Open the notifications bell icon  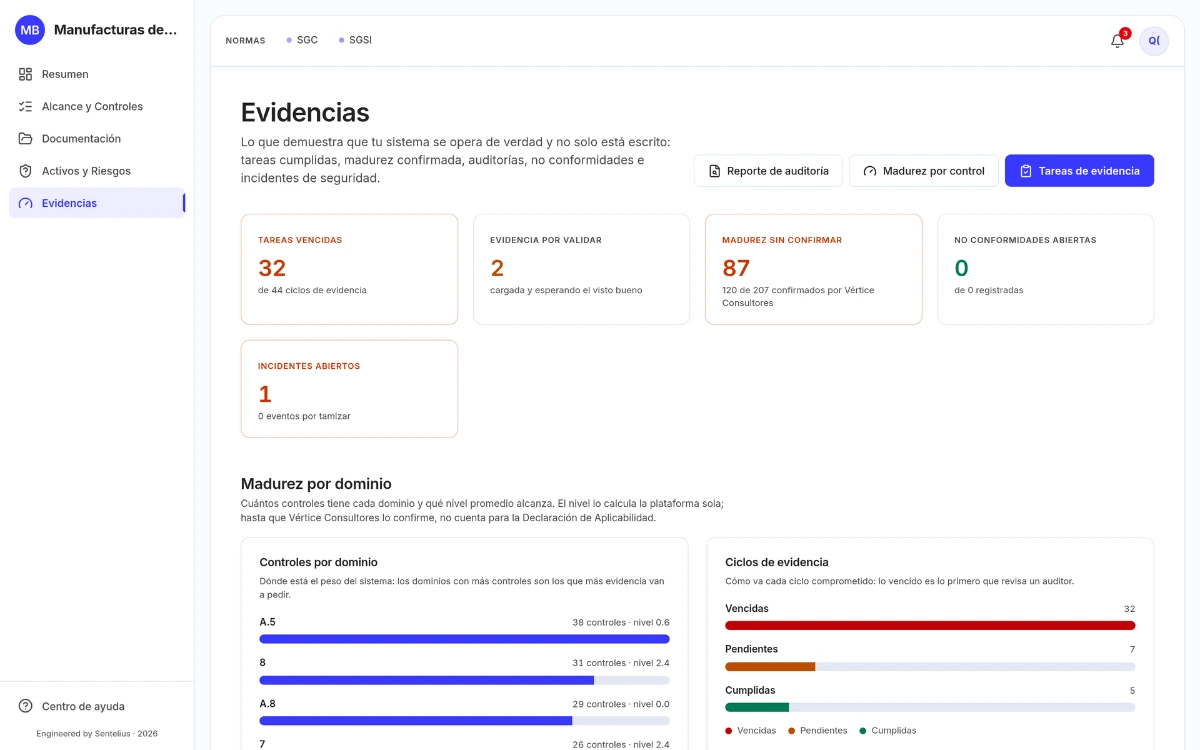click(x=1117, y=41)
